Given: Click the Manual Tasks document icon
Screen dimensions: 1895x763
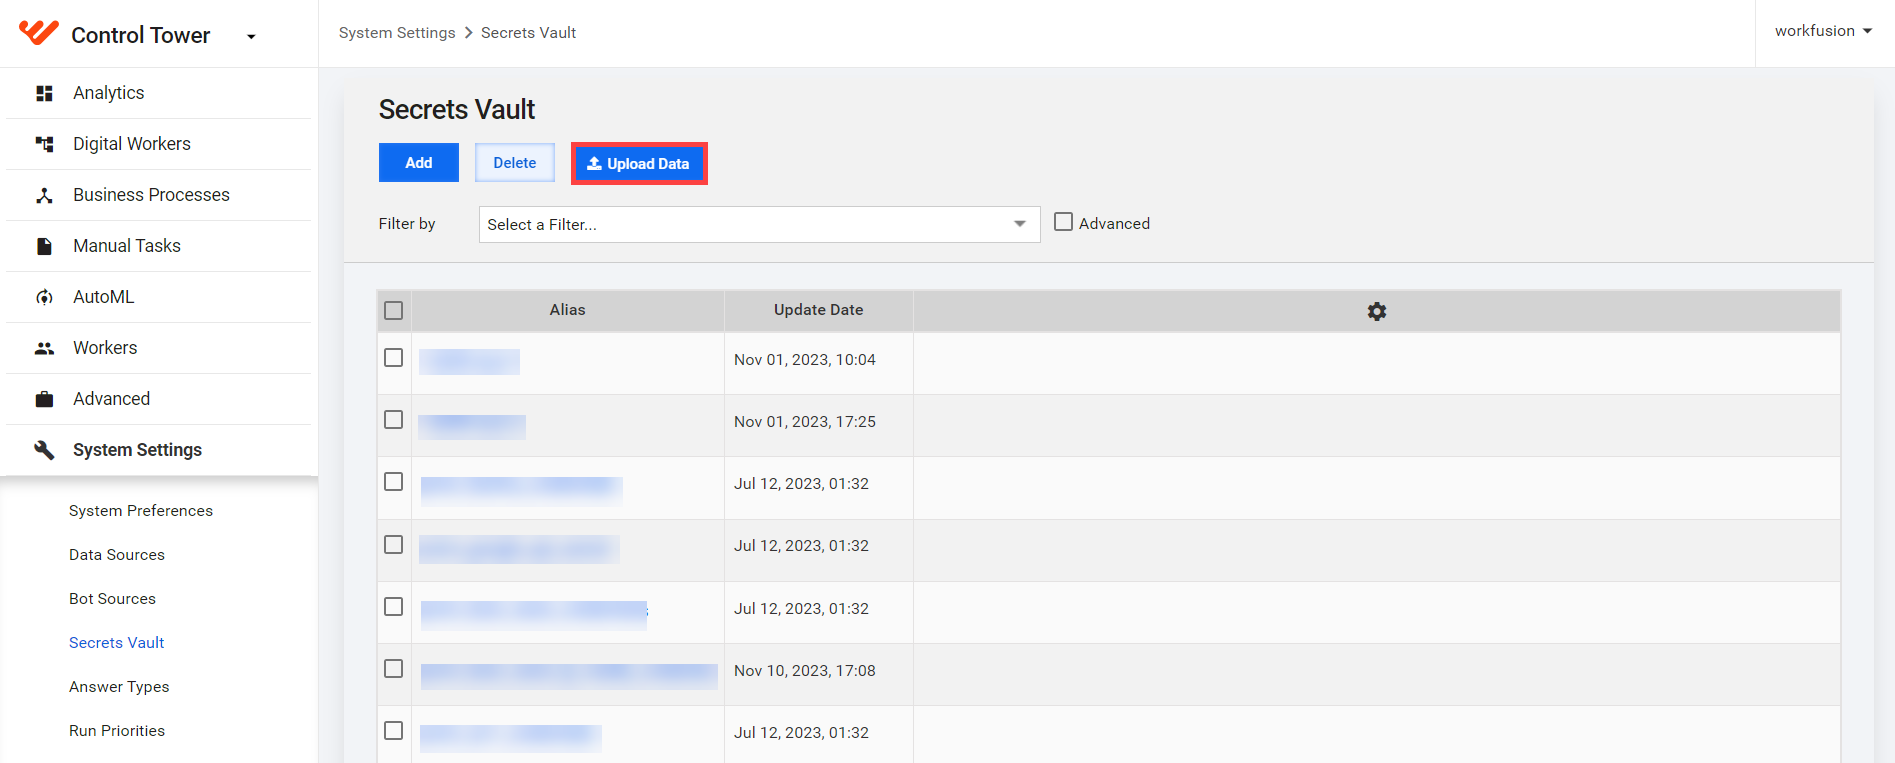Looking at the screenshot, I should 44,246.
